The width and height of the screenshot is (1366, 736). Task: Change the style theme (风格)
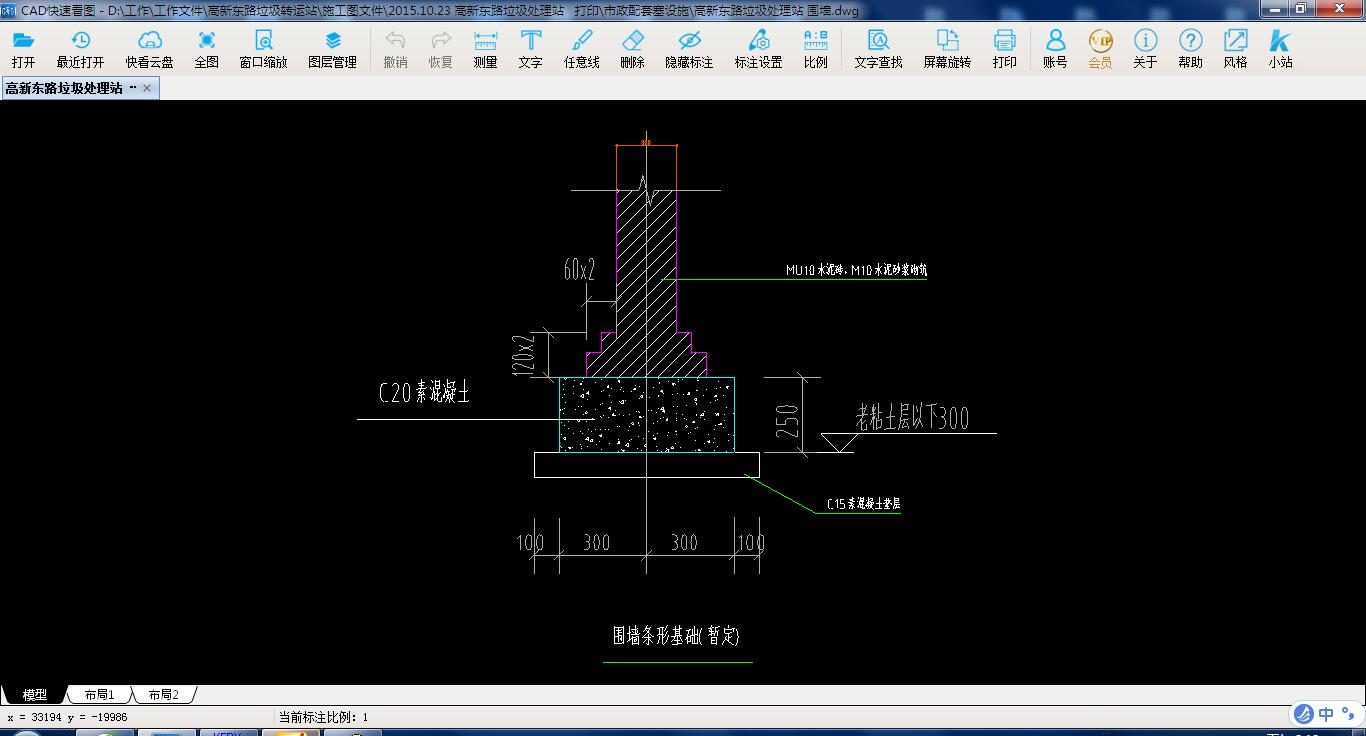coord(1236,48)
